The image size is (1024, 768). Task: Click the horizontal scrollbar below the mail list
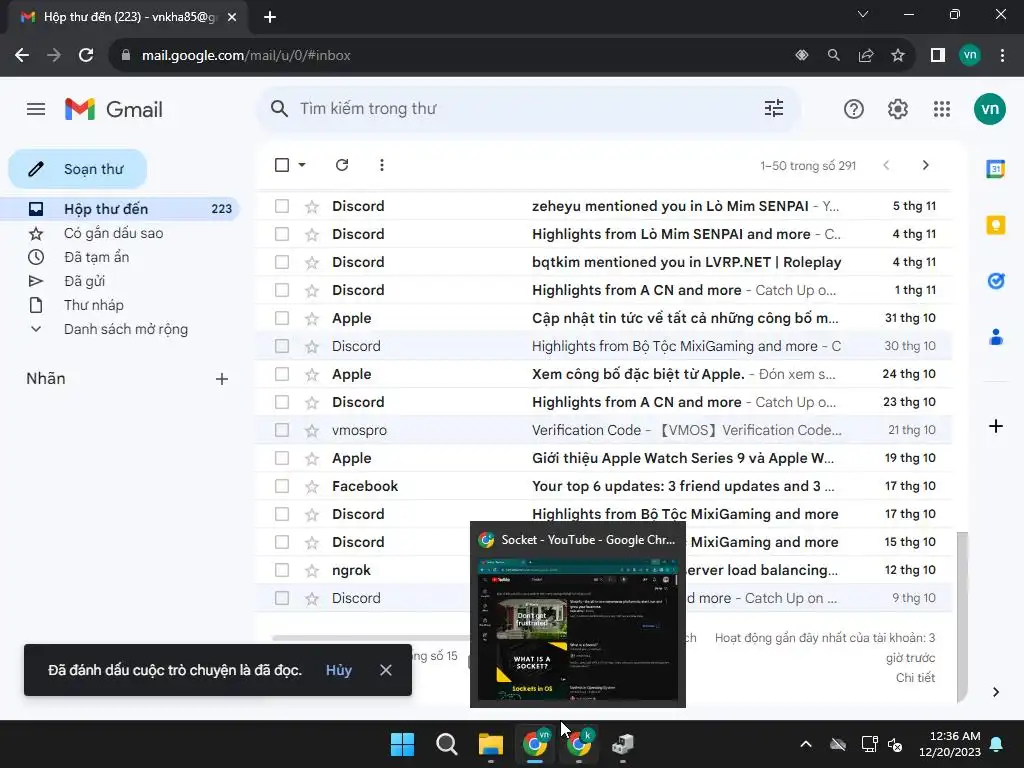click(371, 637)
